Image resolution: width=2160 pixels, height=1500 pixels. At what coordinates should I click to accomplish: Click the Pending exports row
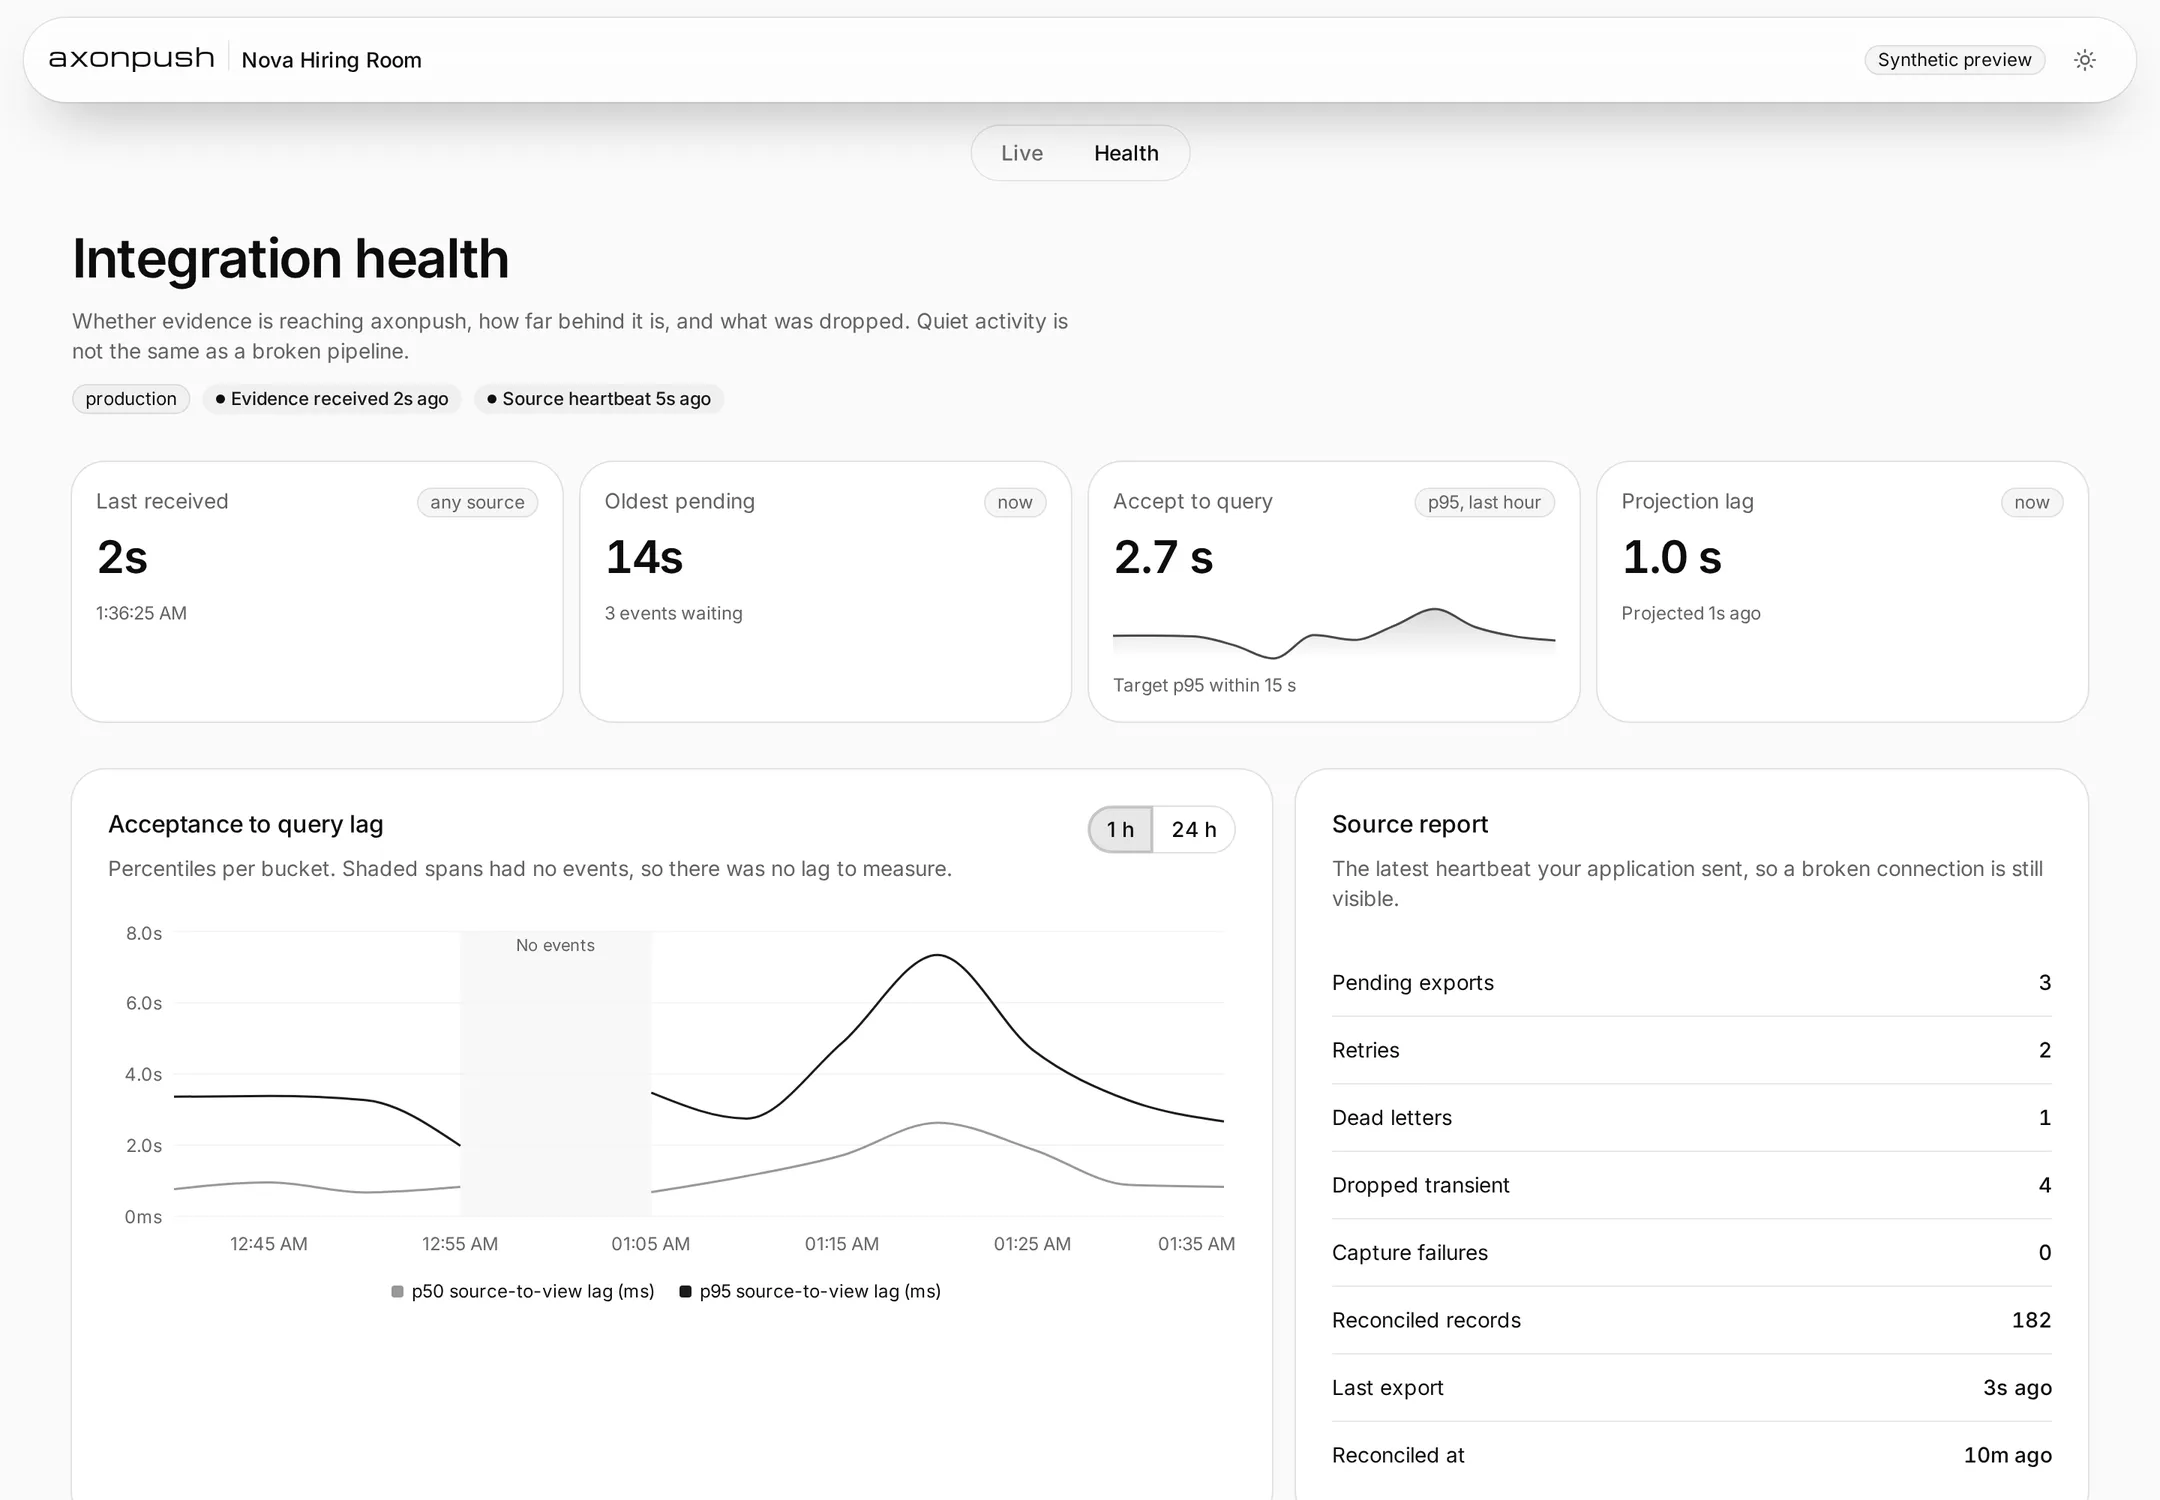coord(1692,983)
